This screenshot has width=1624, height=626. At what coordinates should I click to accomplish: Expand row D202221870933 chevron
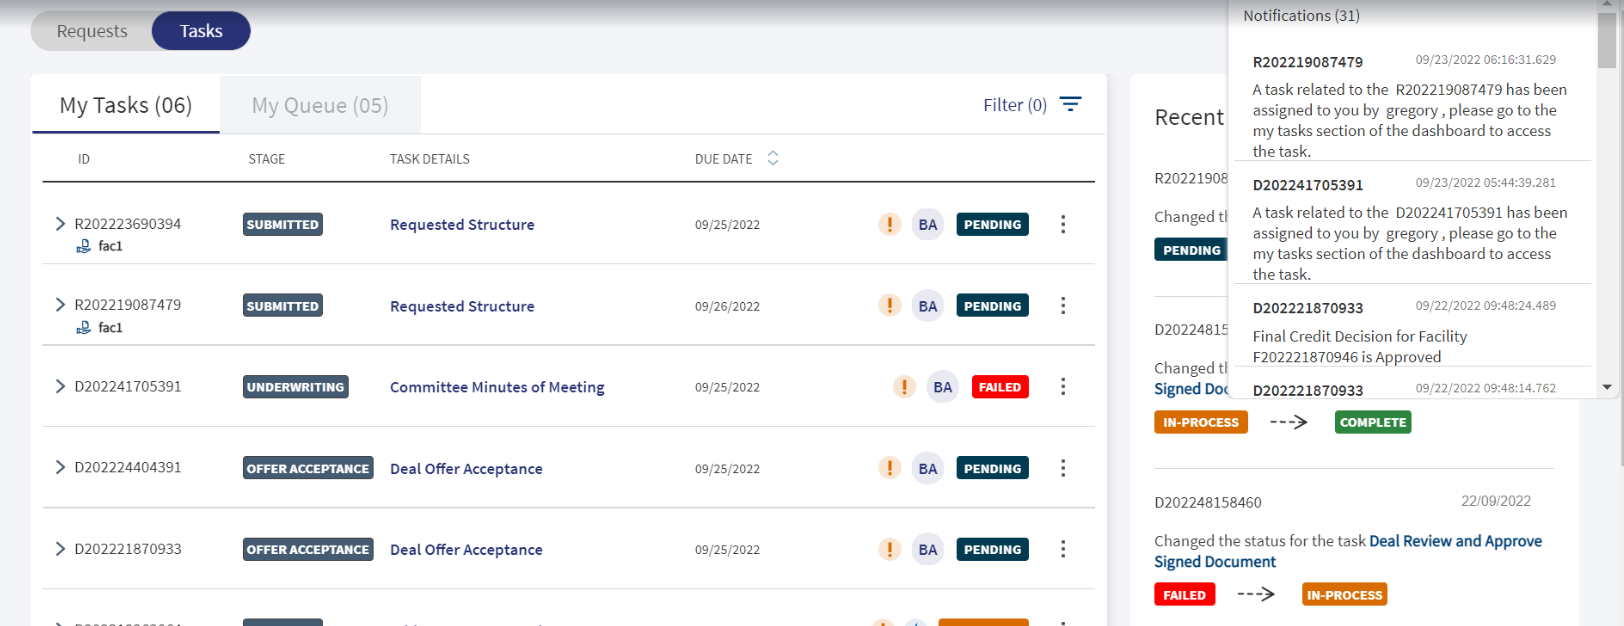coord(60,548)
